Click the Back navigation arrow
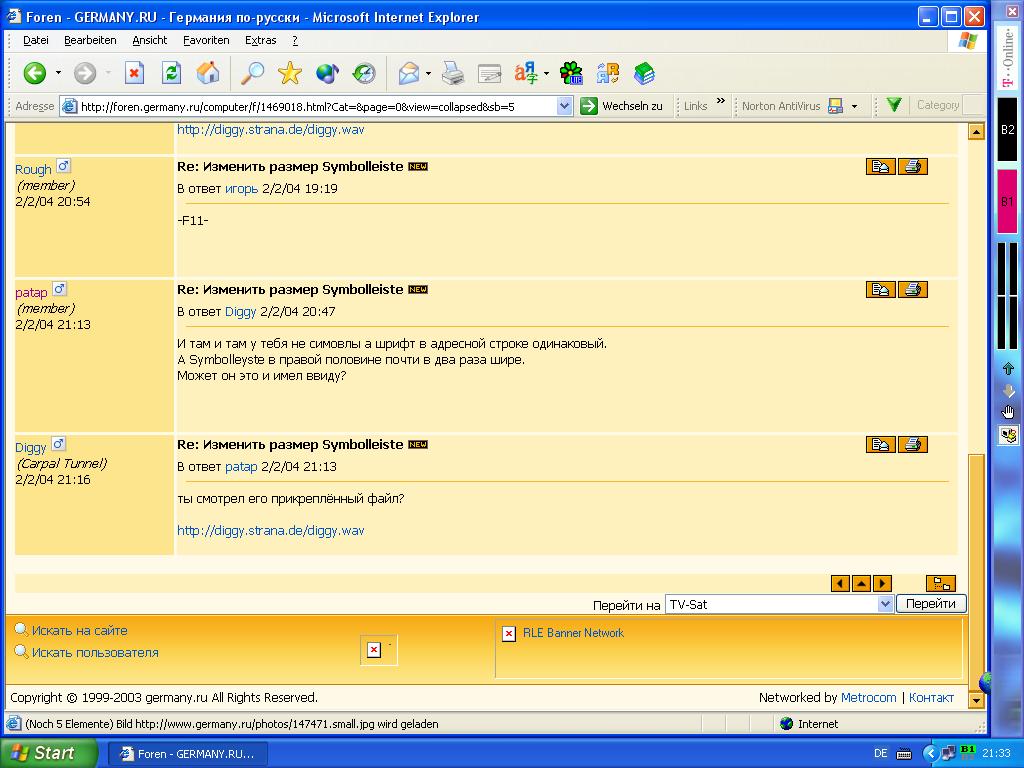Viewport: 1024px width, 768px height. click(35, 73)
